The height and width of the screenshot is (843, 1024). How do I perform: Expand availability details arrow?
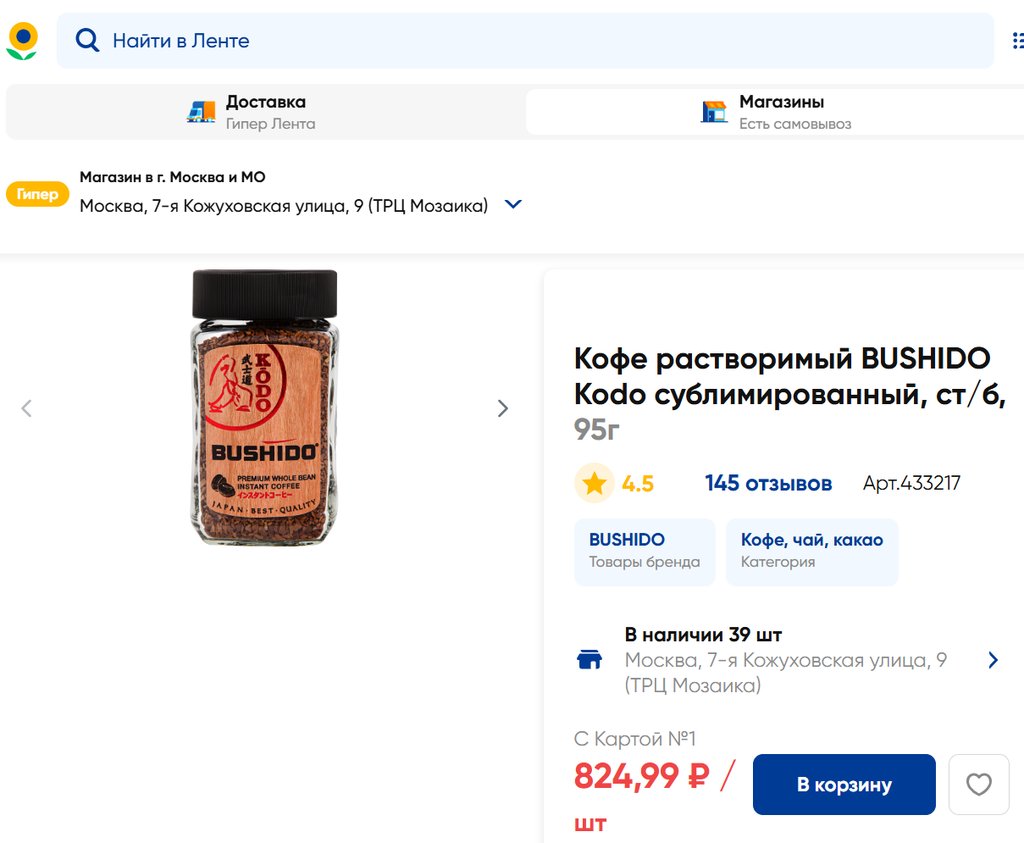tap(993, 660)
